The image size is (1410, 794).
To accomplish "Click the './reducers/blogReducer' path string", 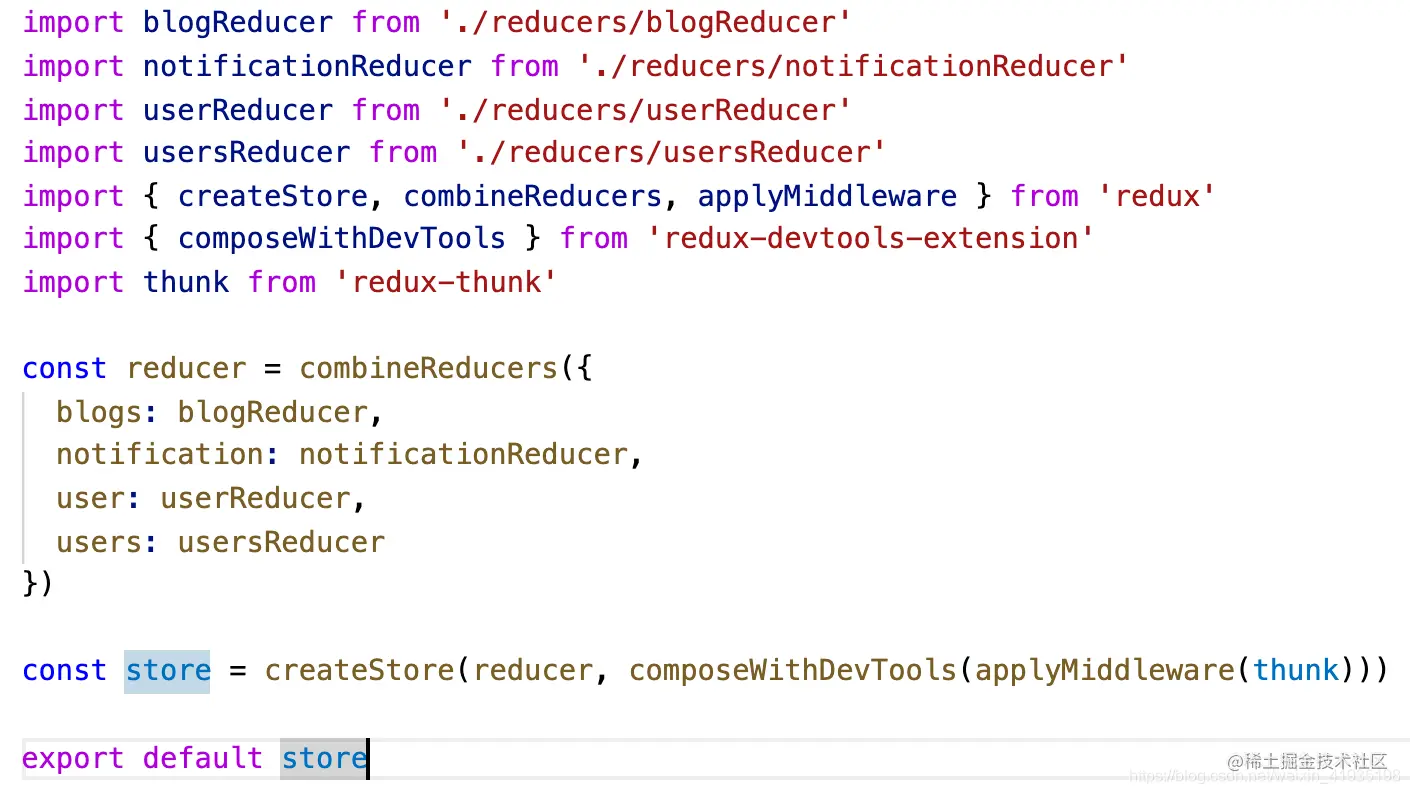I will coord(645,23).
